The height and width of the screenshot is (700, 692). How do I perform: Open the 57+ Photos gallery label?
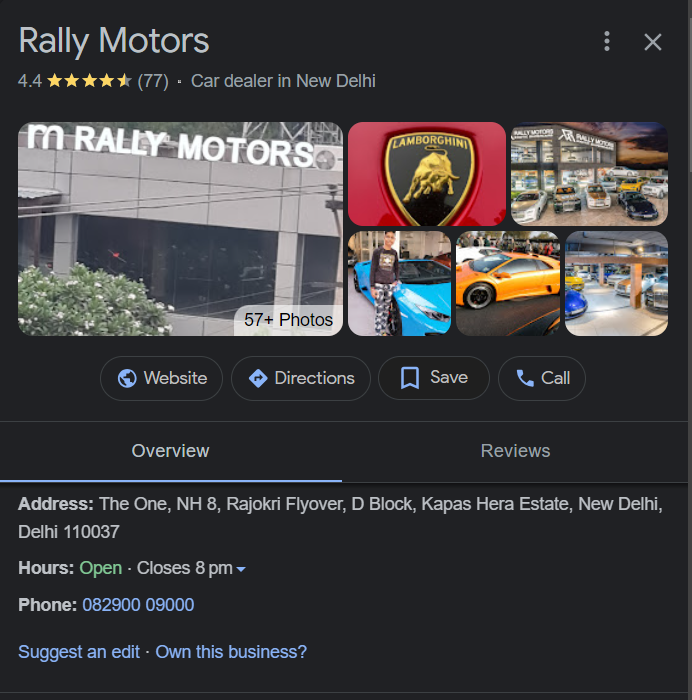pyautogui.click(x=288, y=320)
